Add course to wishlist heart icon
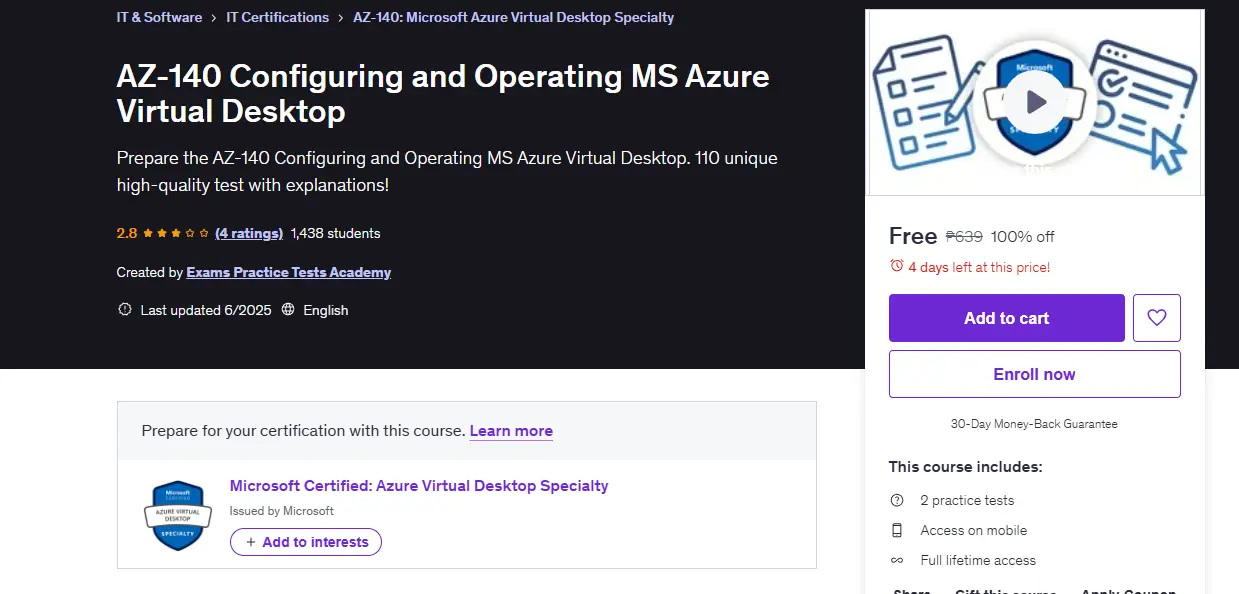This screenshot has height=594, width=1239. tap(1157, 318)
